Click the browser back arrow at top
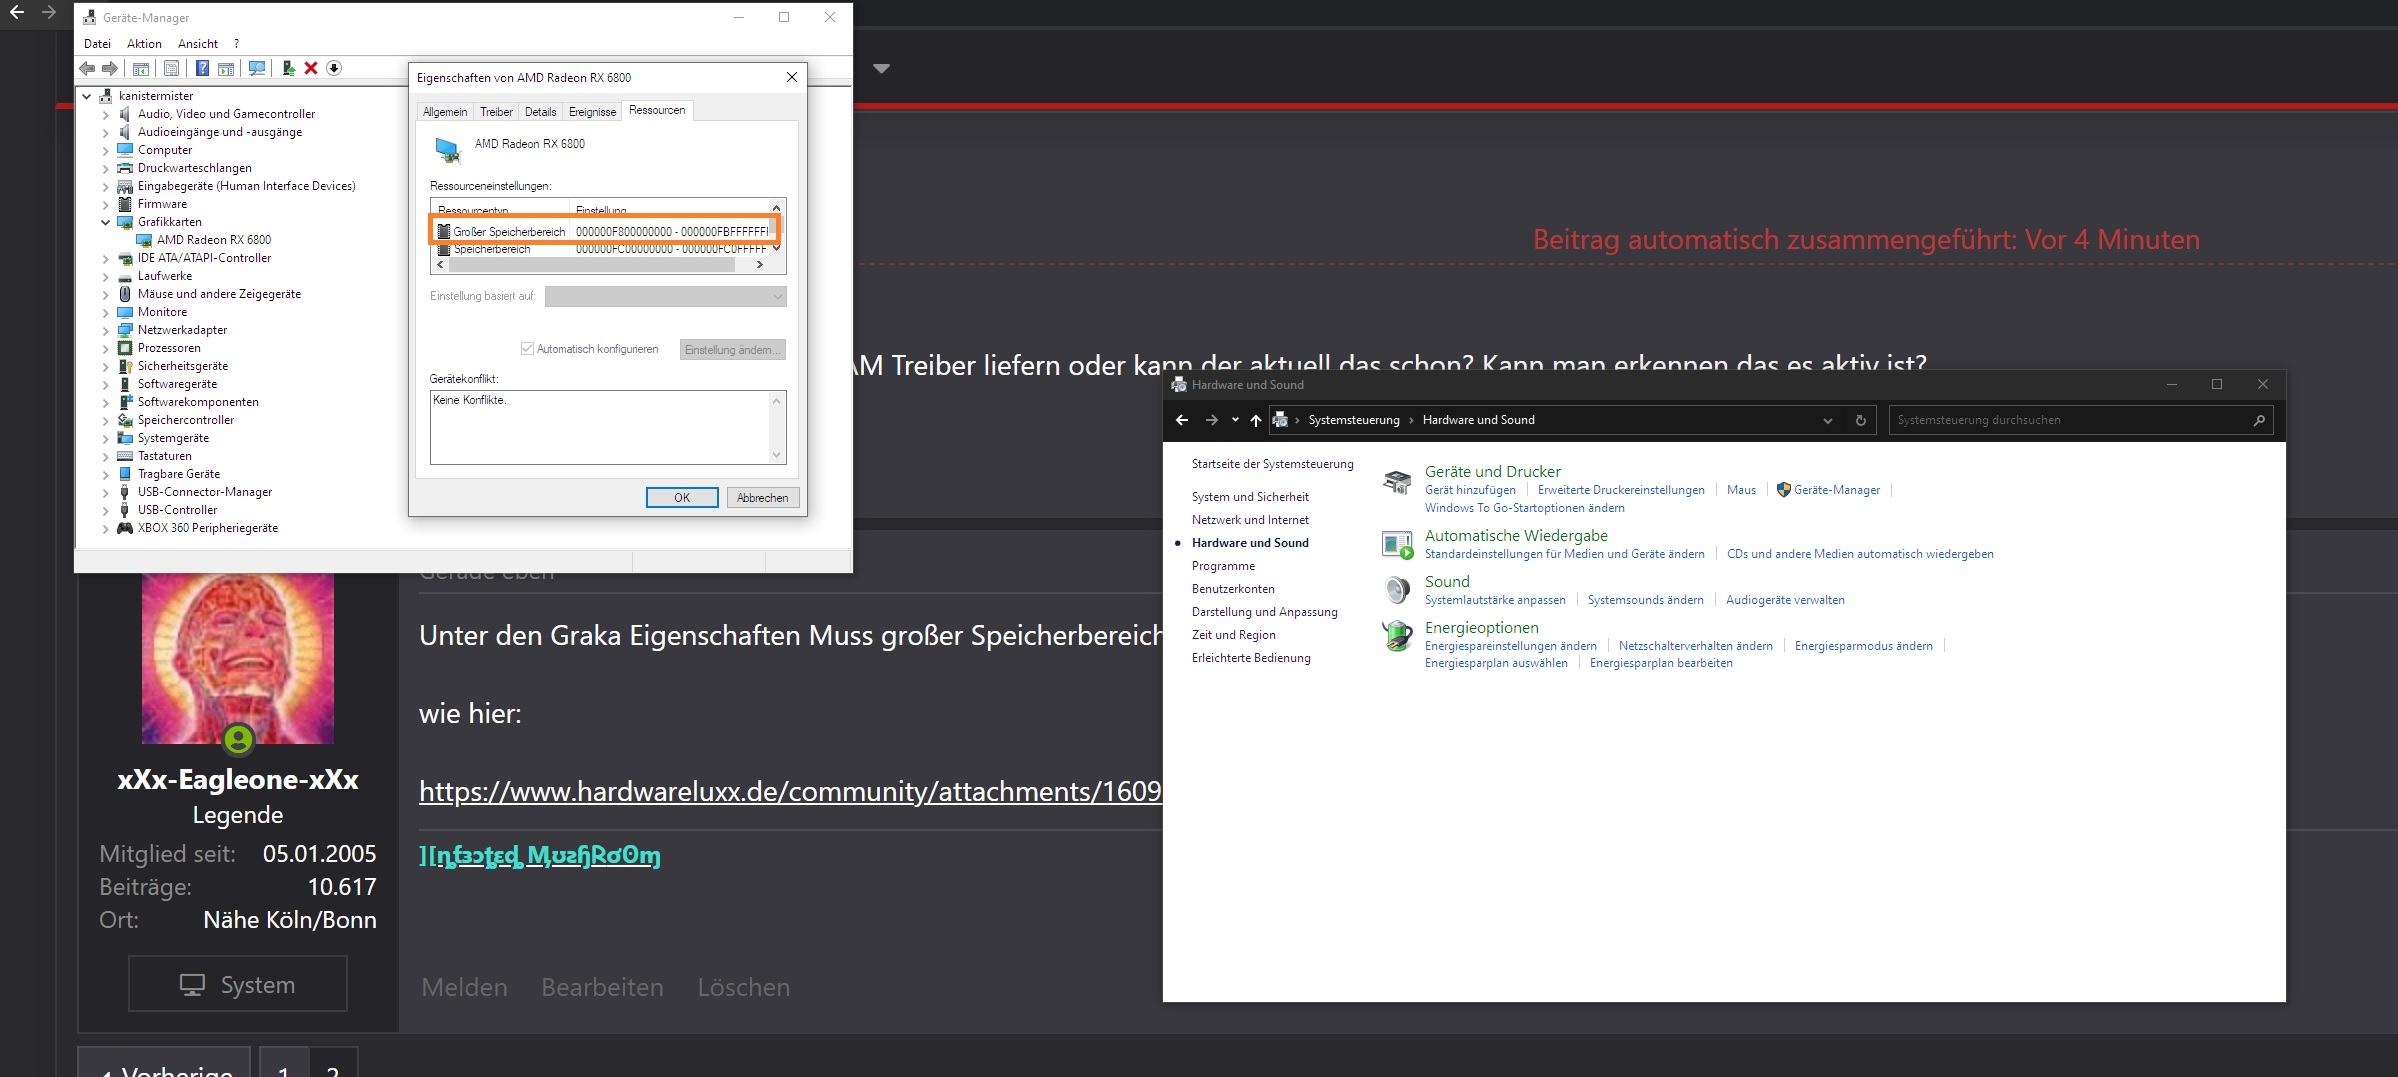2398x1077 pixels. [x=16, y=12]
